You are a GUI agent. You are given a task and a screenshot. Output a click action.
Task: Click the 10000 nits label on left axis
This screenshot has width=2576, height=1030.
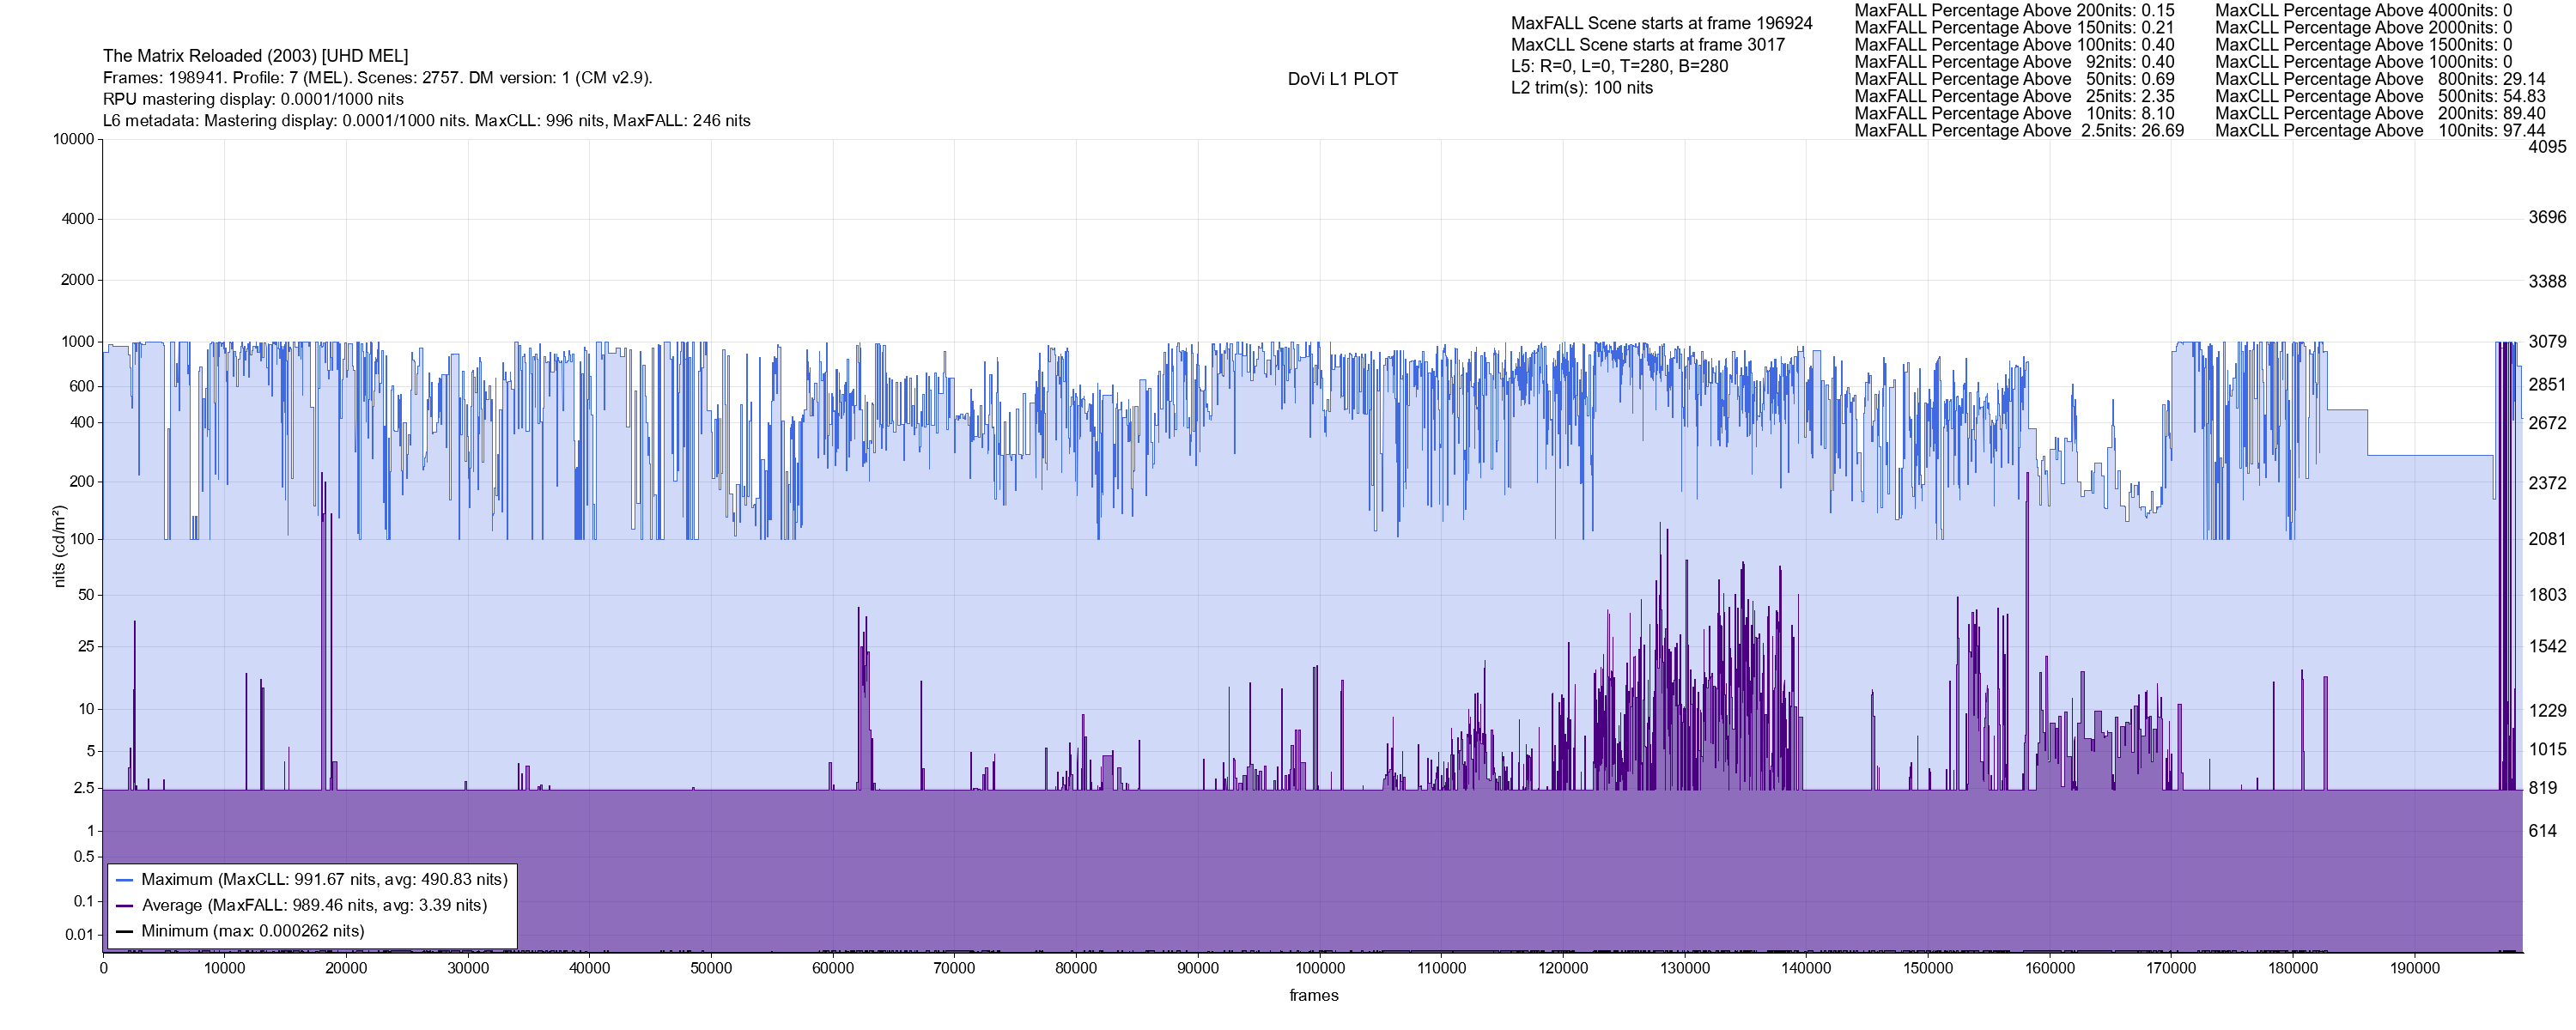pos(73,139)
